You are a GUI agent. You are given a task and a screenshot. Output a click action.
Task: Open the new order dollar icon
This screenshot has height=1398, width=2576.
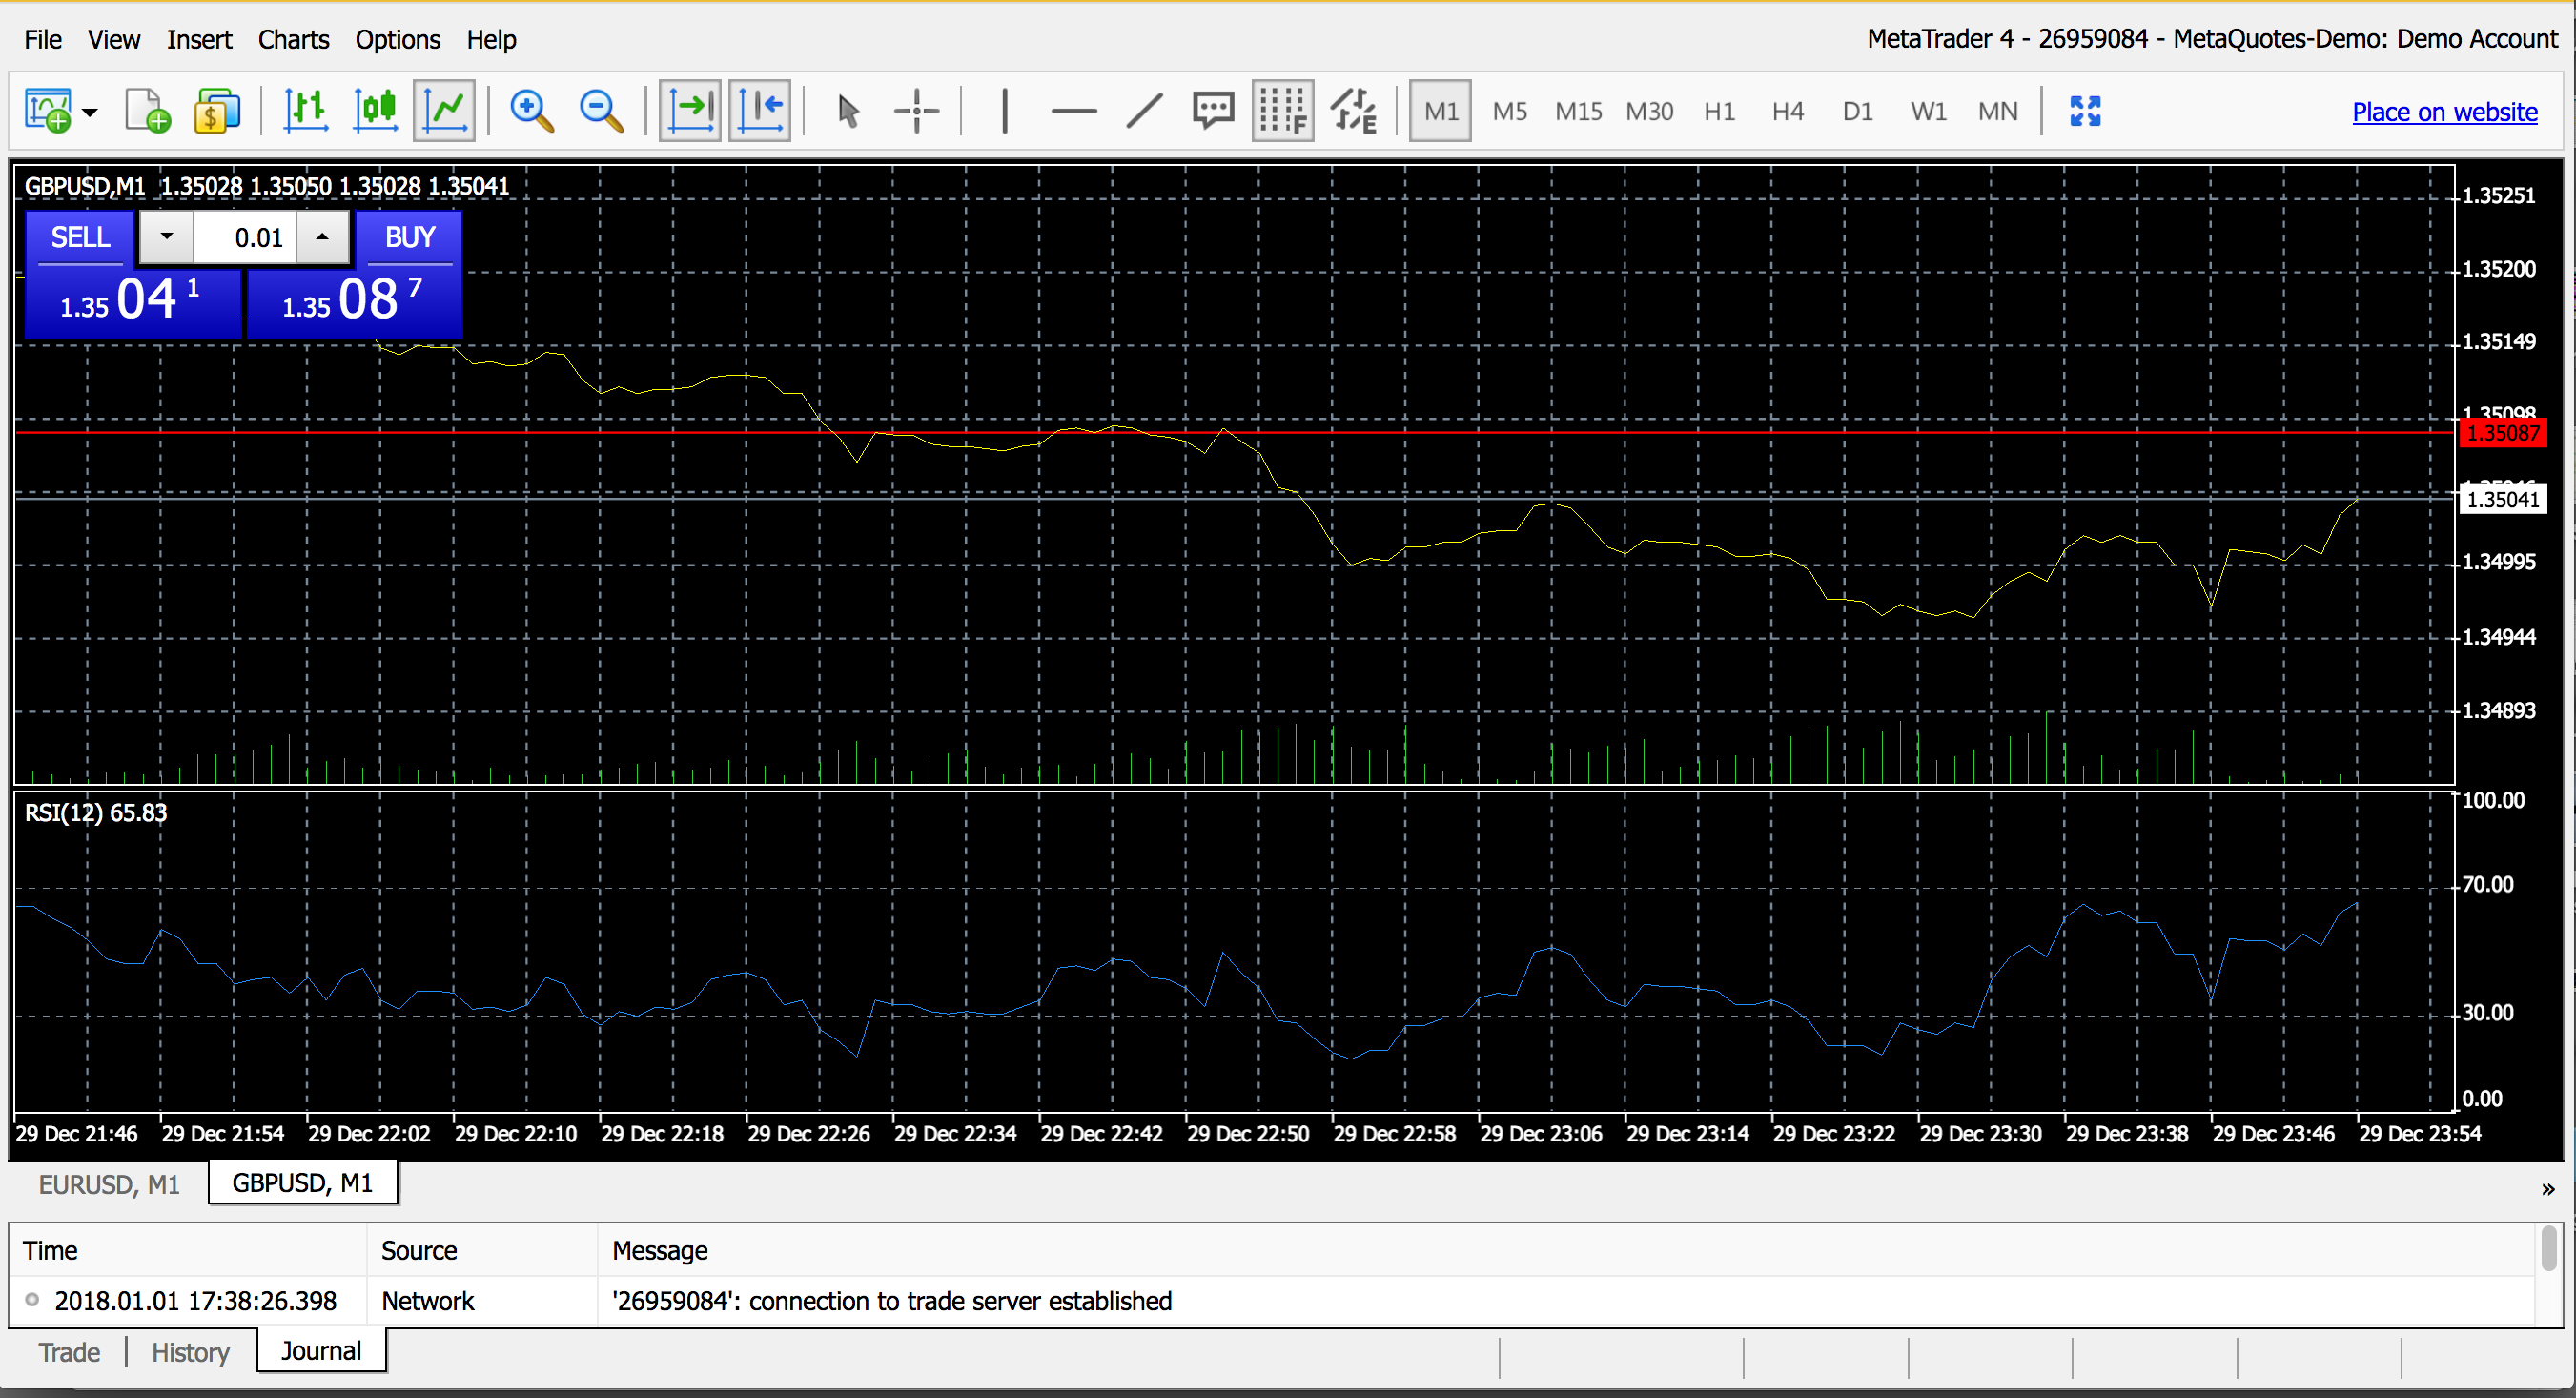pos(216,110)
